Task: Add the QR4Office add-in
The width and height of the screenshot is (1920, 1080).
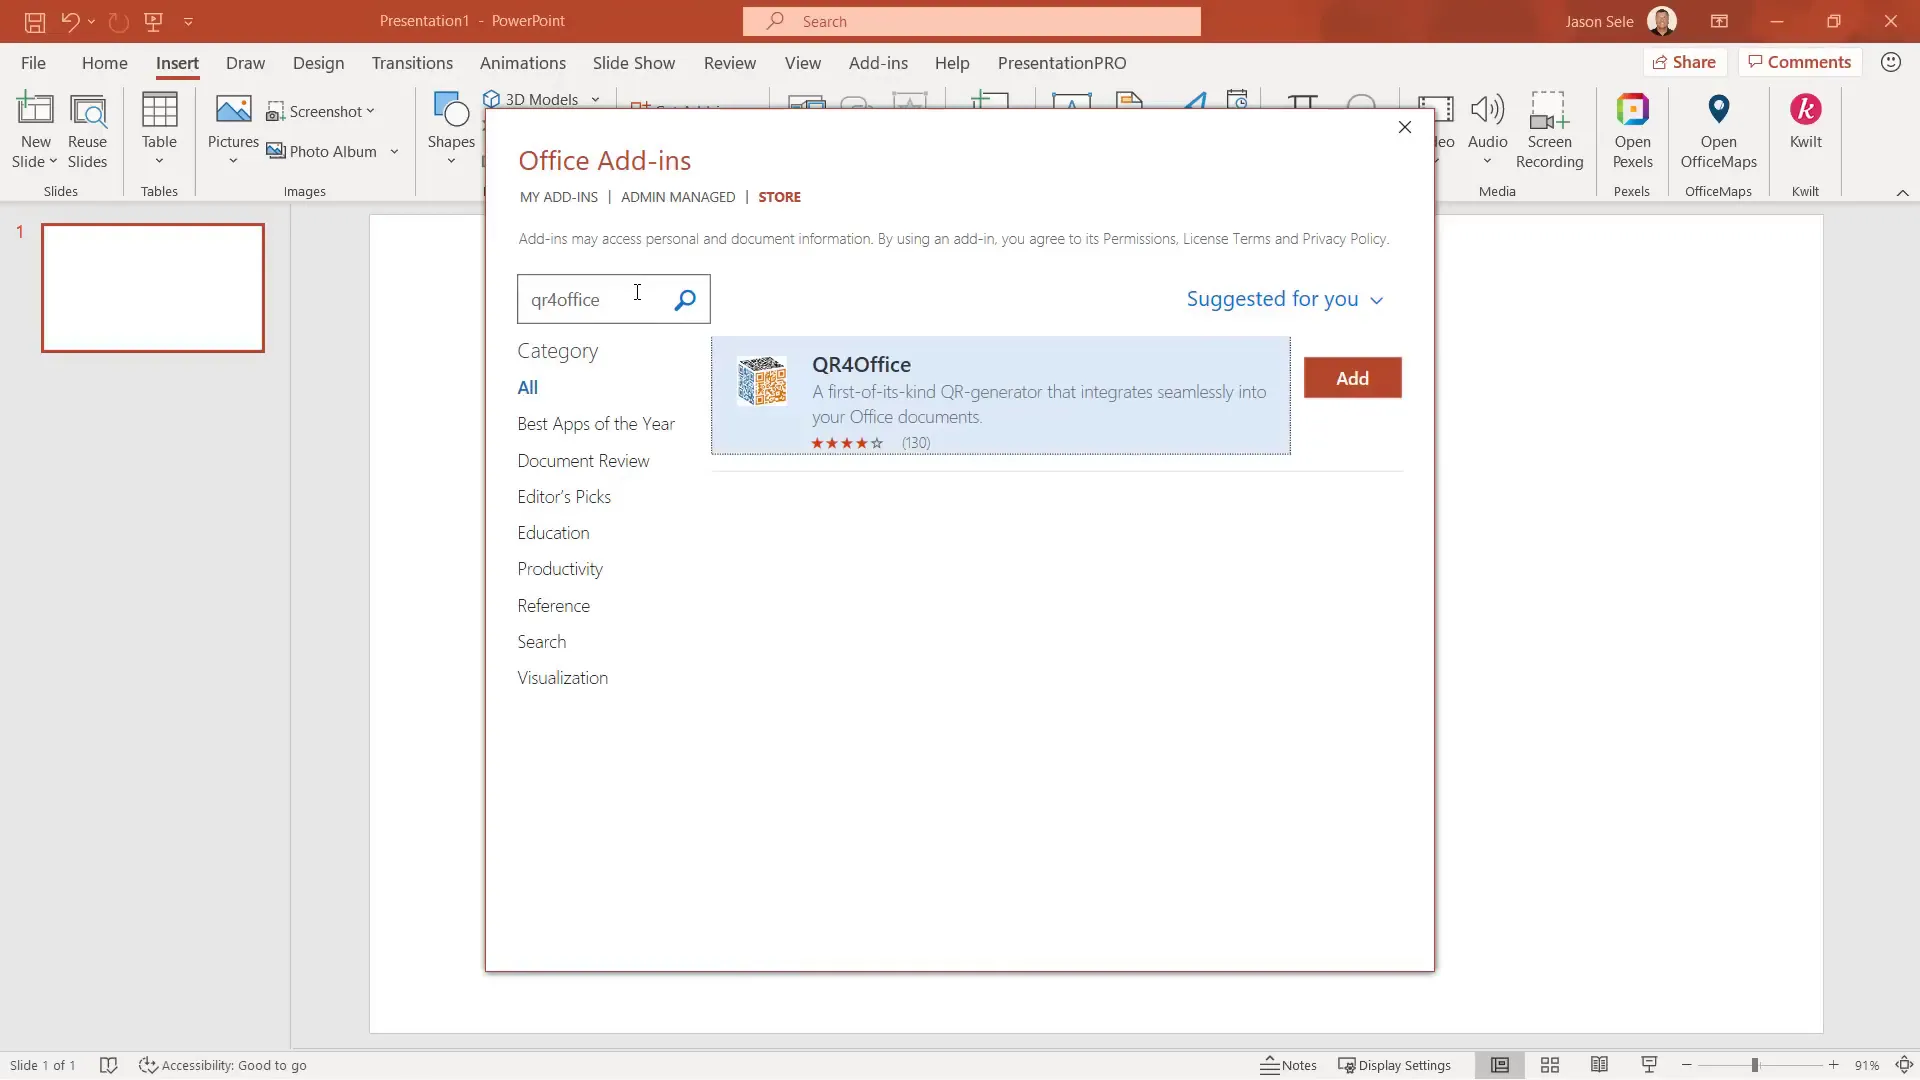Action: [1352, 378]
